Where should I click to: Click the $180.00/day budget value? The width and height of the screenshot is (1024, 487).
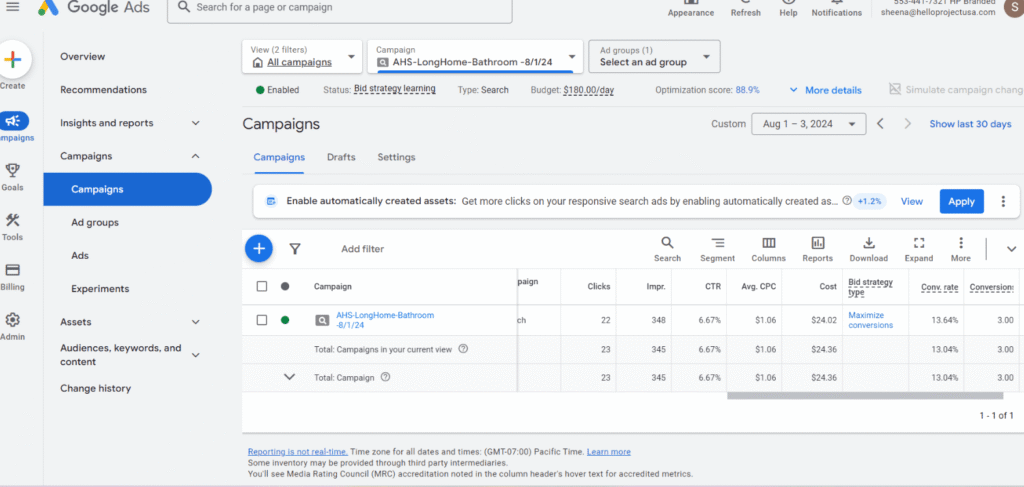tap(588, 90)
